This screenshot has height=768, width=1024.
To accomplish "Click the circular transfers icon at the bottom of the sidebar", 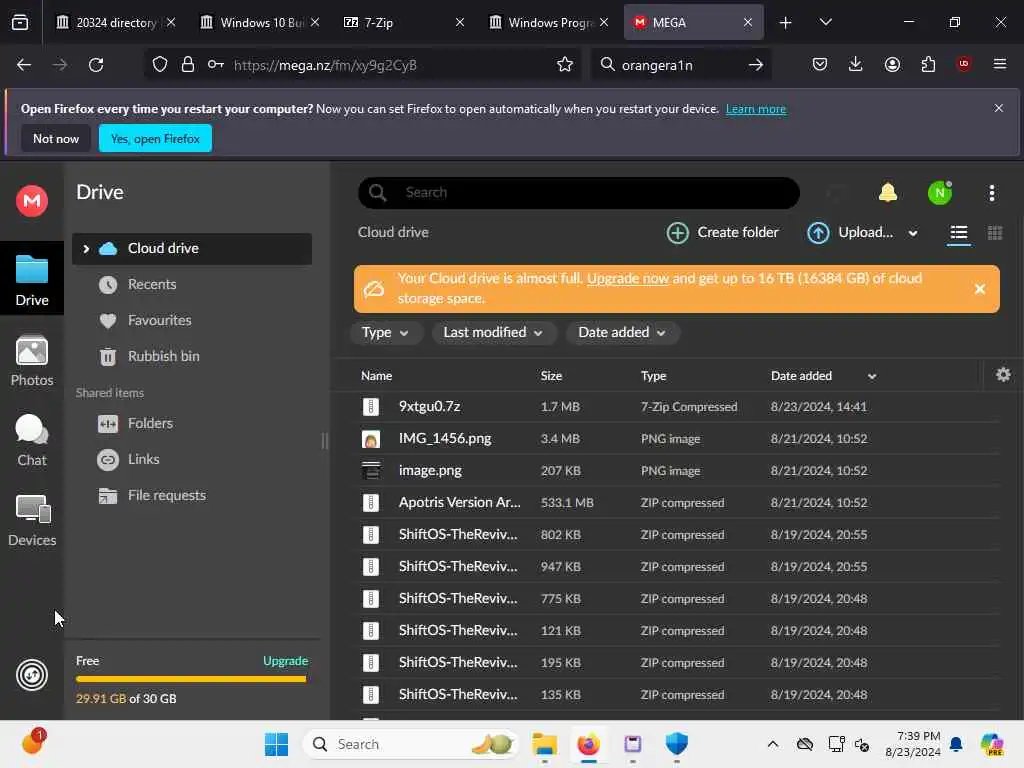I will 32,675.
